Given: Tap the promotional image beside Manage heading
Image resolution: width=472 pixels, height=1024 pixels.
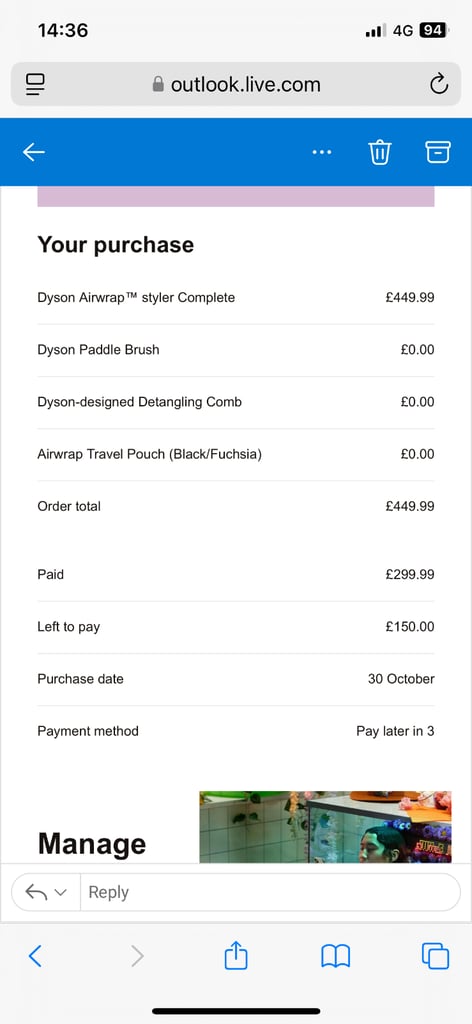Looking at the screenshot, I should (x=325, y=827).
